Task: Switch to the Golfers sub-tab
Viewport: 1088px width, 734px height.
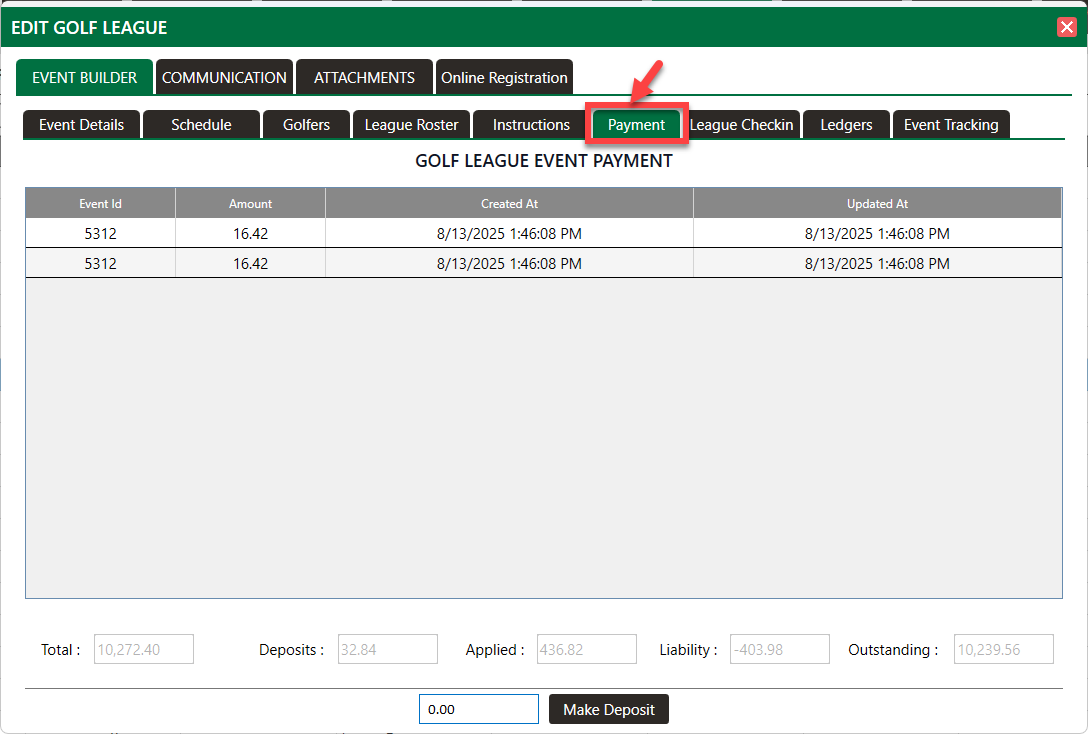Action: (306, 125)
